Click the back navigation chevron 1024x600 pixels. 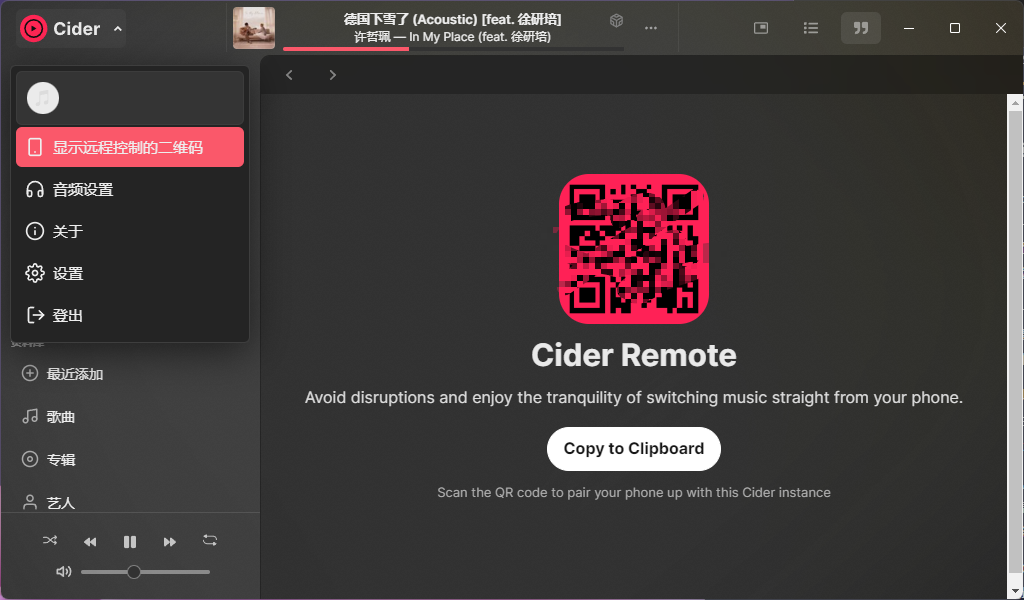[x=289, y=74]
